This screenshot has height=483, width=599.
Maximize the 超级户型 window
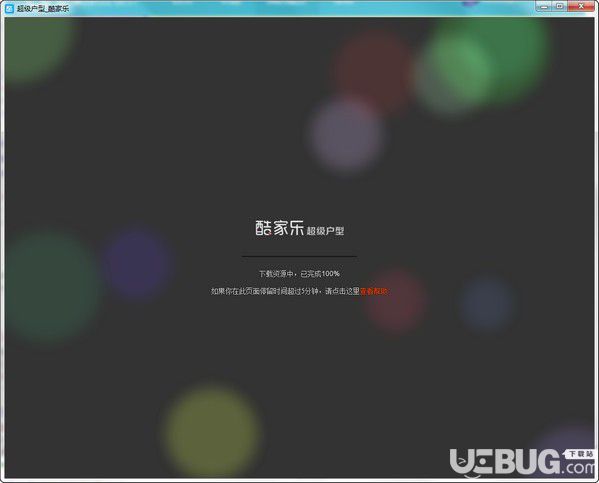[x=560, y=6]
